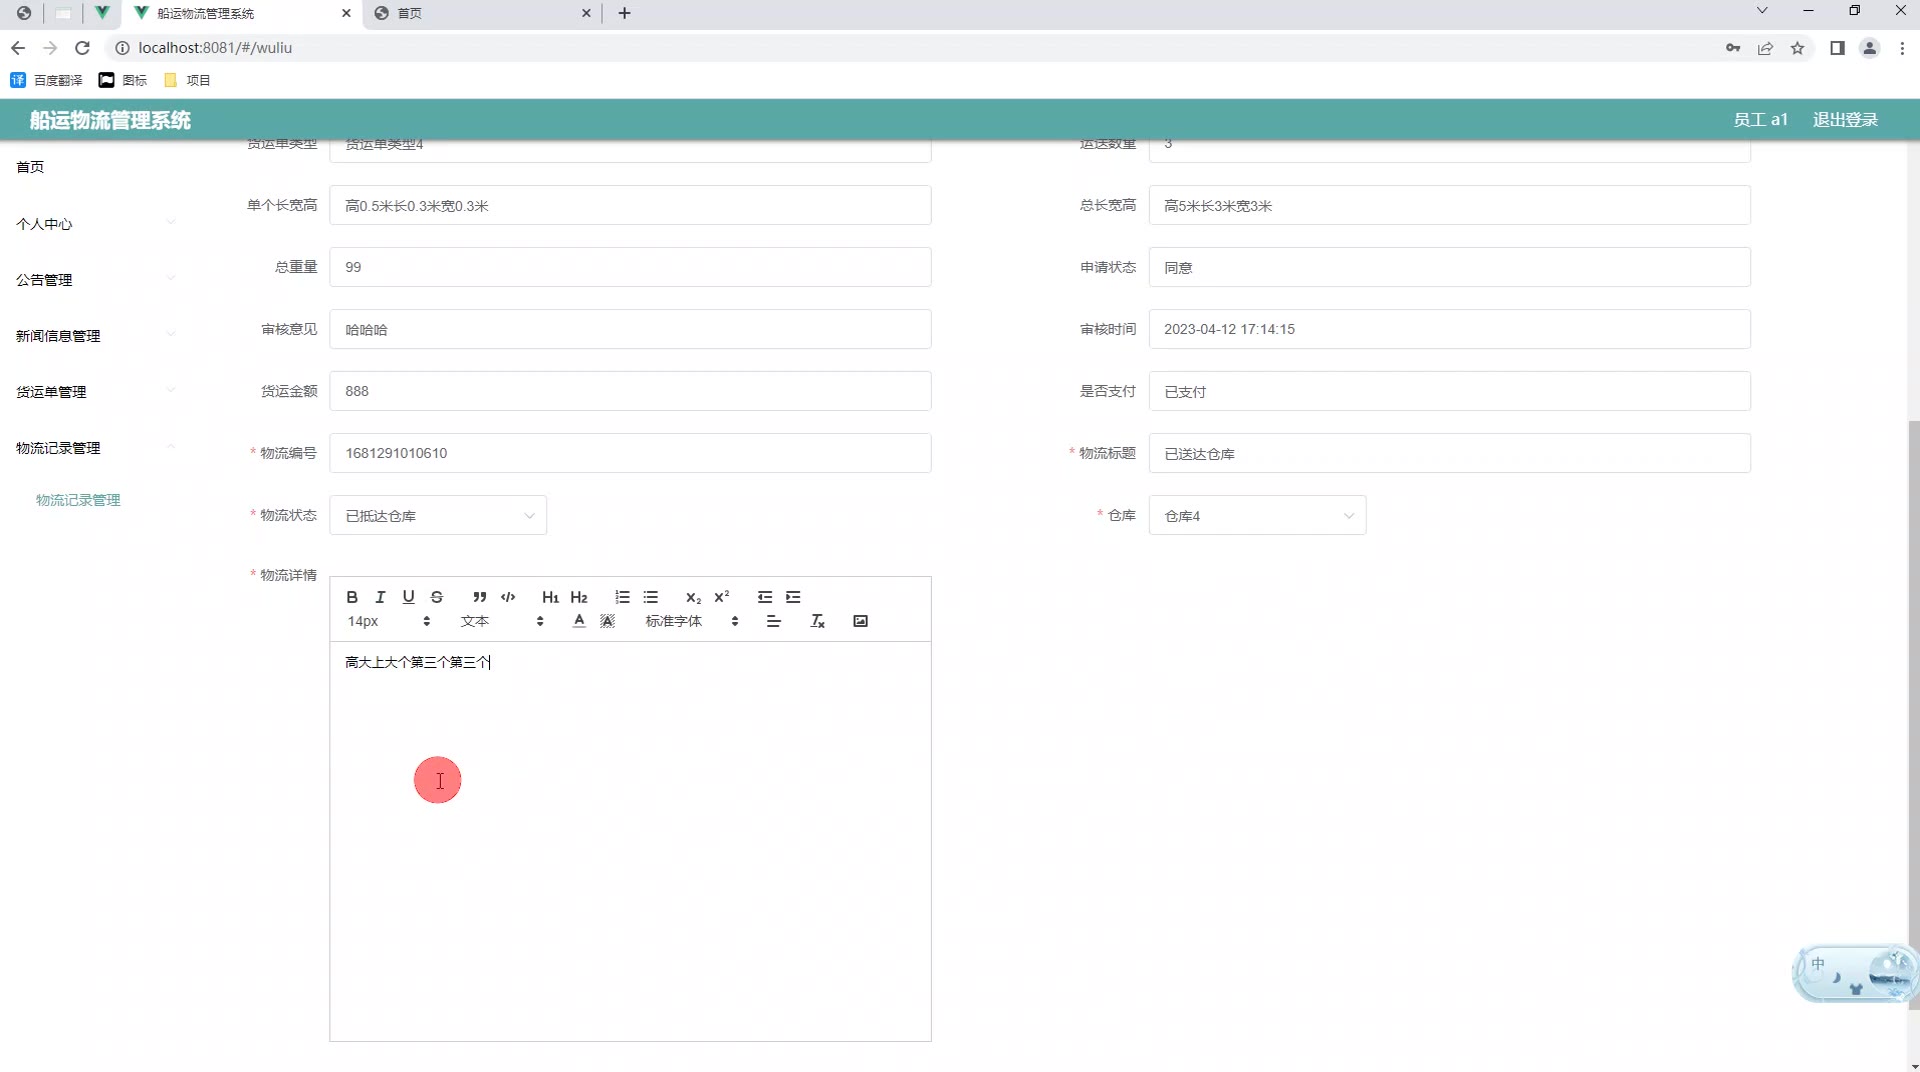Click into the 物流标题 field
This screenshot has height=1072, width=1920.
point(1449,453)
